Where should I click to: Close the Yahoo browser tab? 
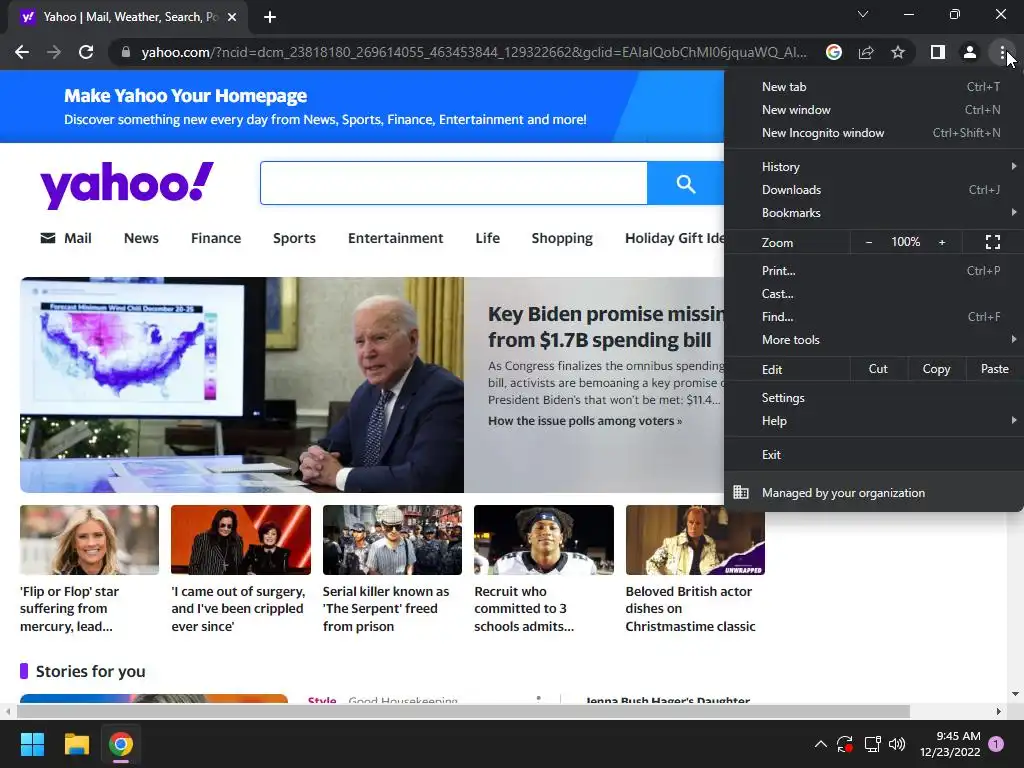pos(232,17)
